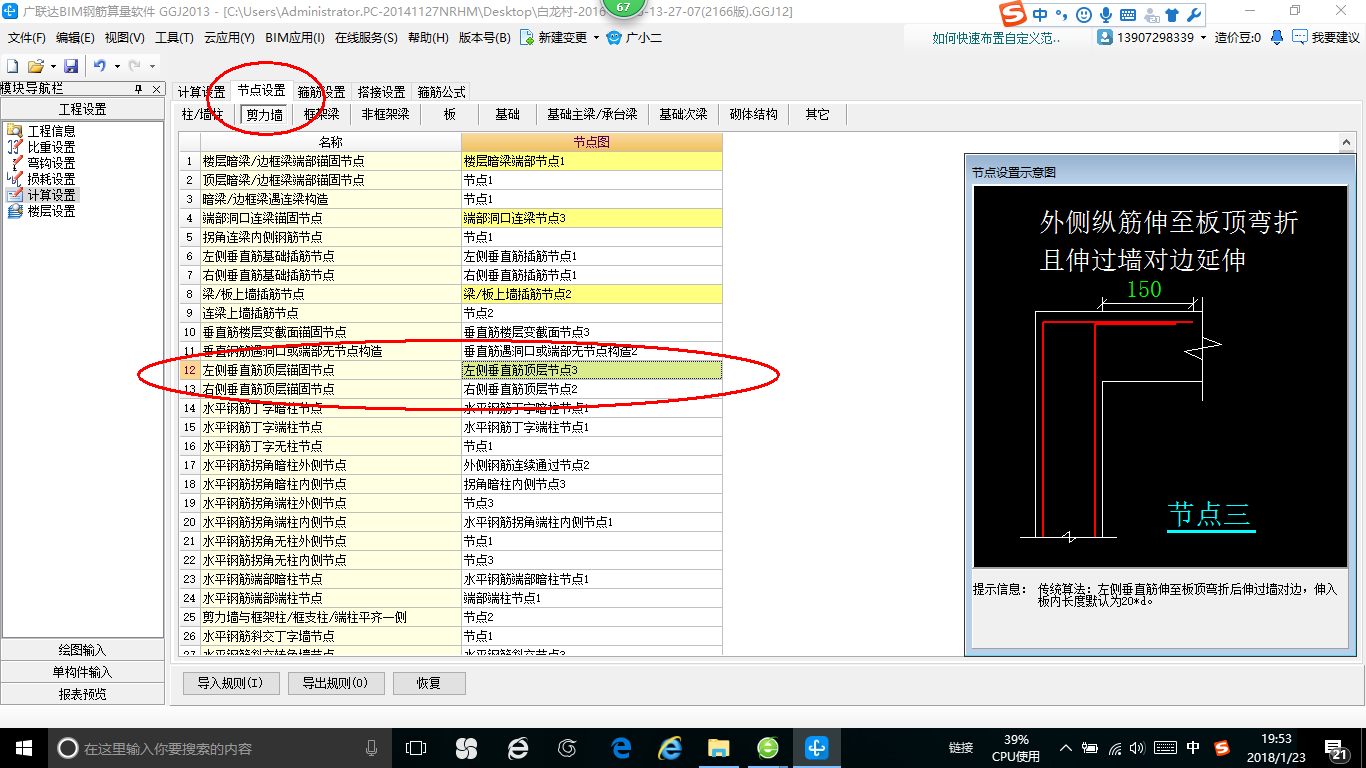Click the Sogou voice input microphone icon
The height and width of the screenshot is (768, 1366).
tap(1106, 15)
